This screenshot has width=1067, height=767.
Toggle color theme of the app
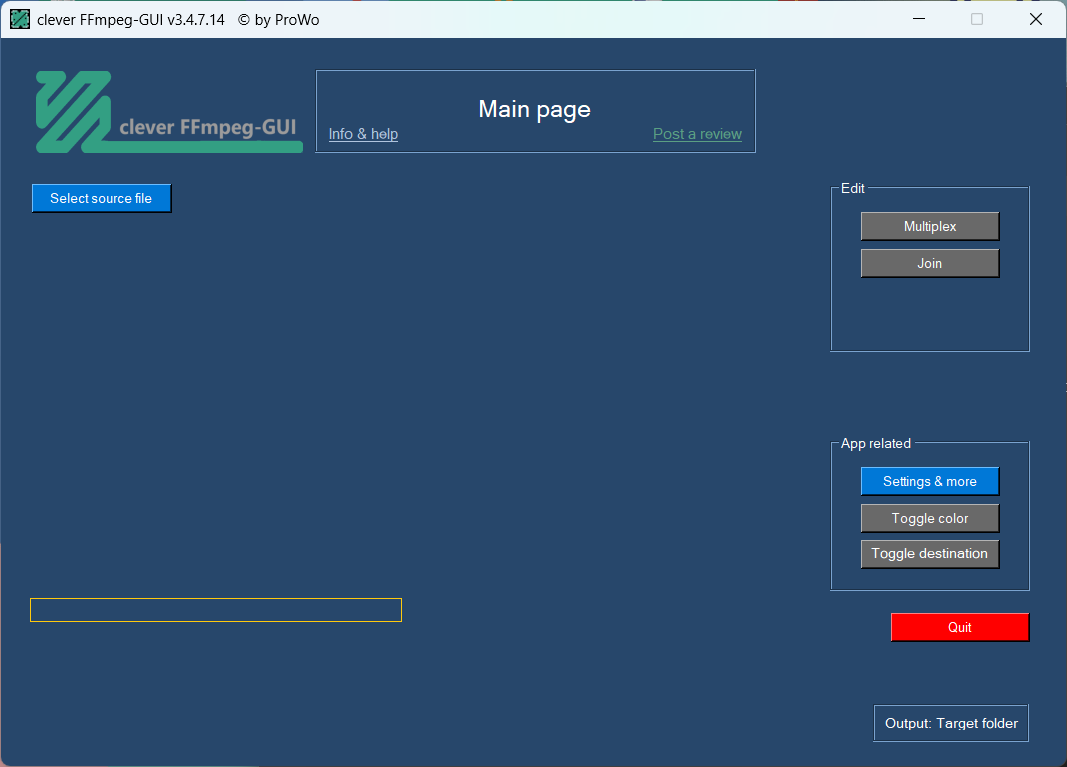[930, 519]
